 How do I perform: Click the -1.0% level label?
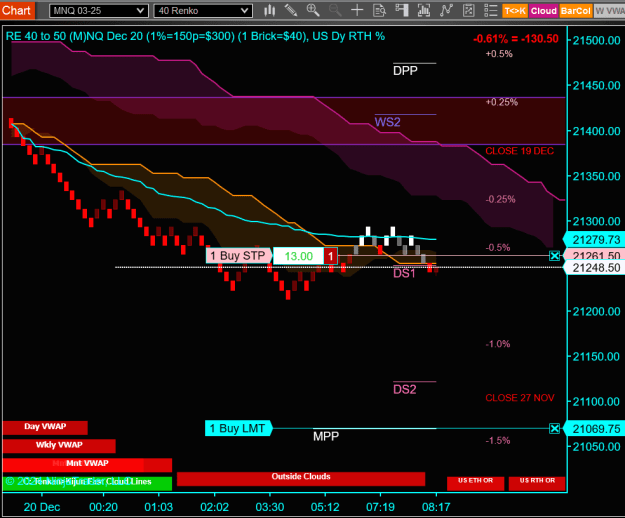tap(497, 344)
